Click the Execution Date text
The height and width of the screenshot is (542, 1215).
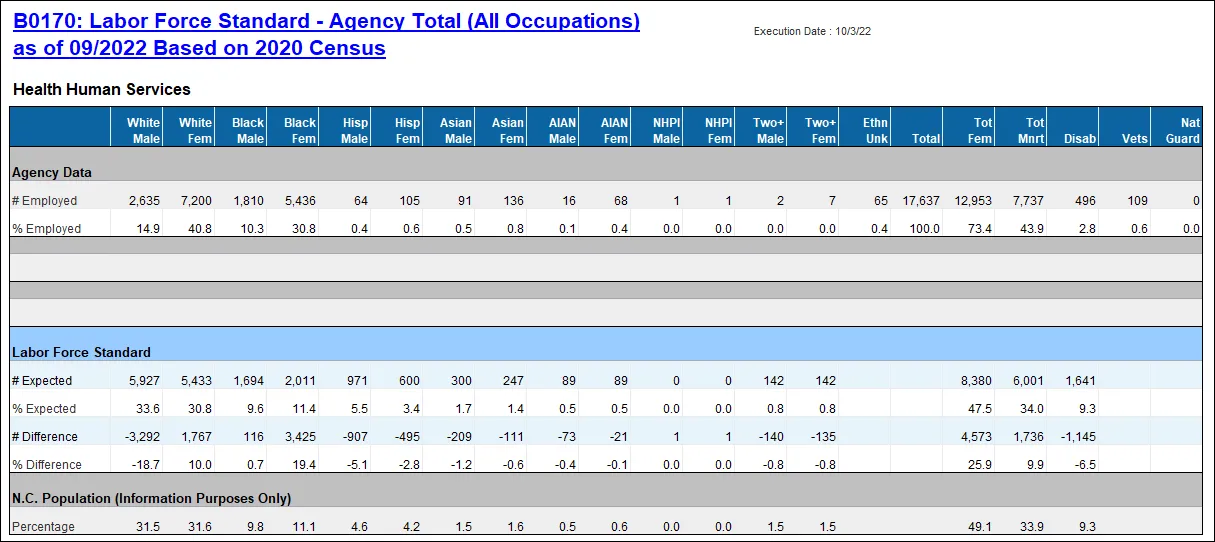pos(812,32)
